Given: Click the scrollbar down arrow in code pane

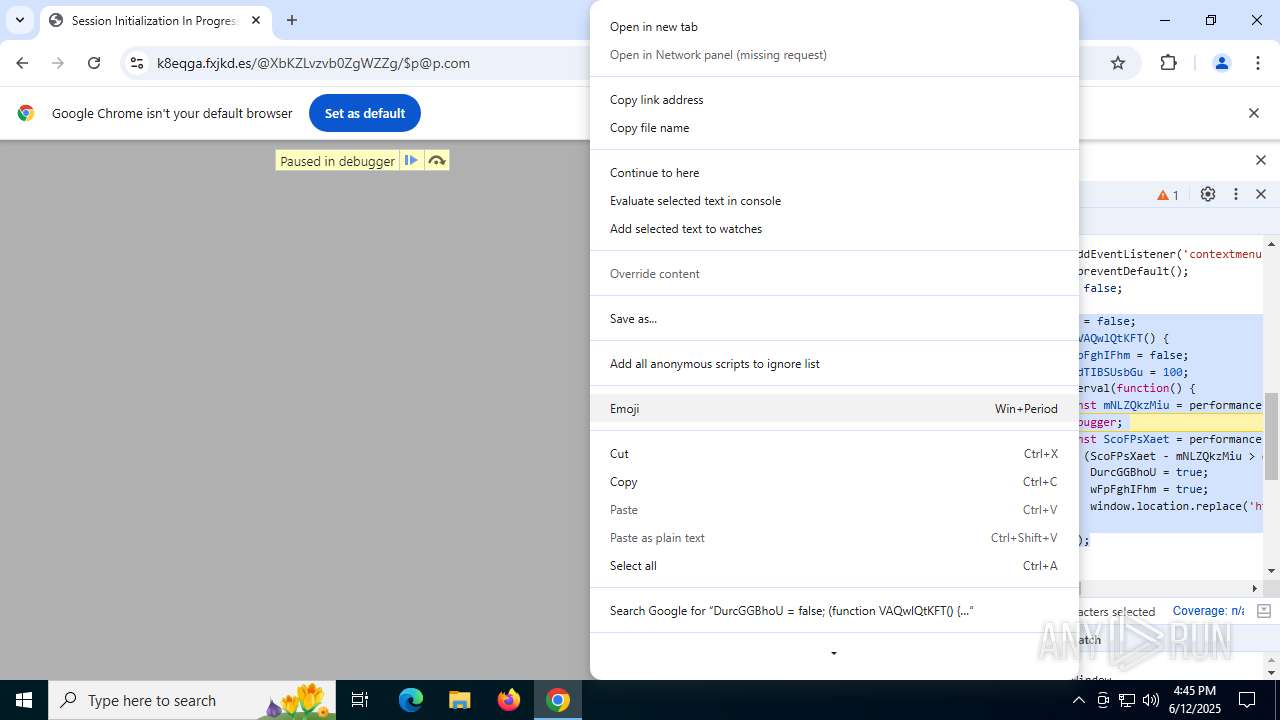Looking at the screenshot, I should point(1272,570).
